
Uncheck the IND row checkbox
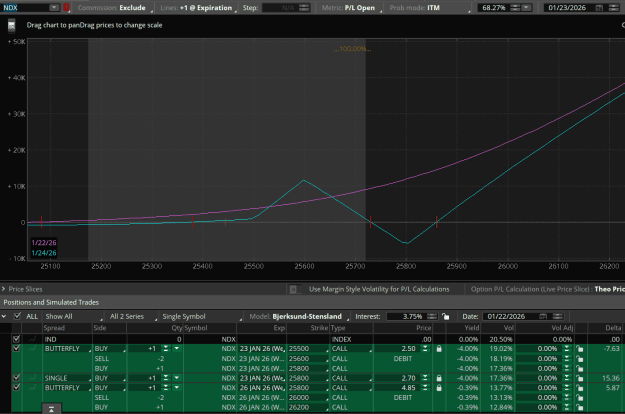coord(16,339)
